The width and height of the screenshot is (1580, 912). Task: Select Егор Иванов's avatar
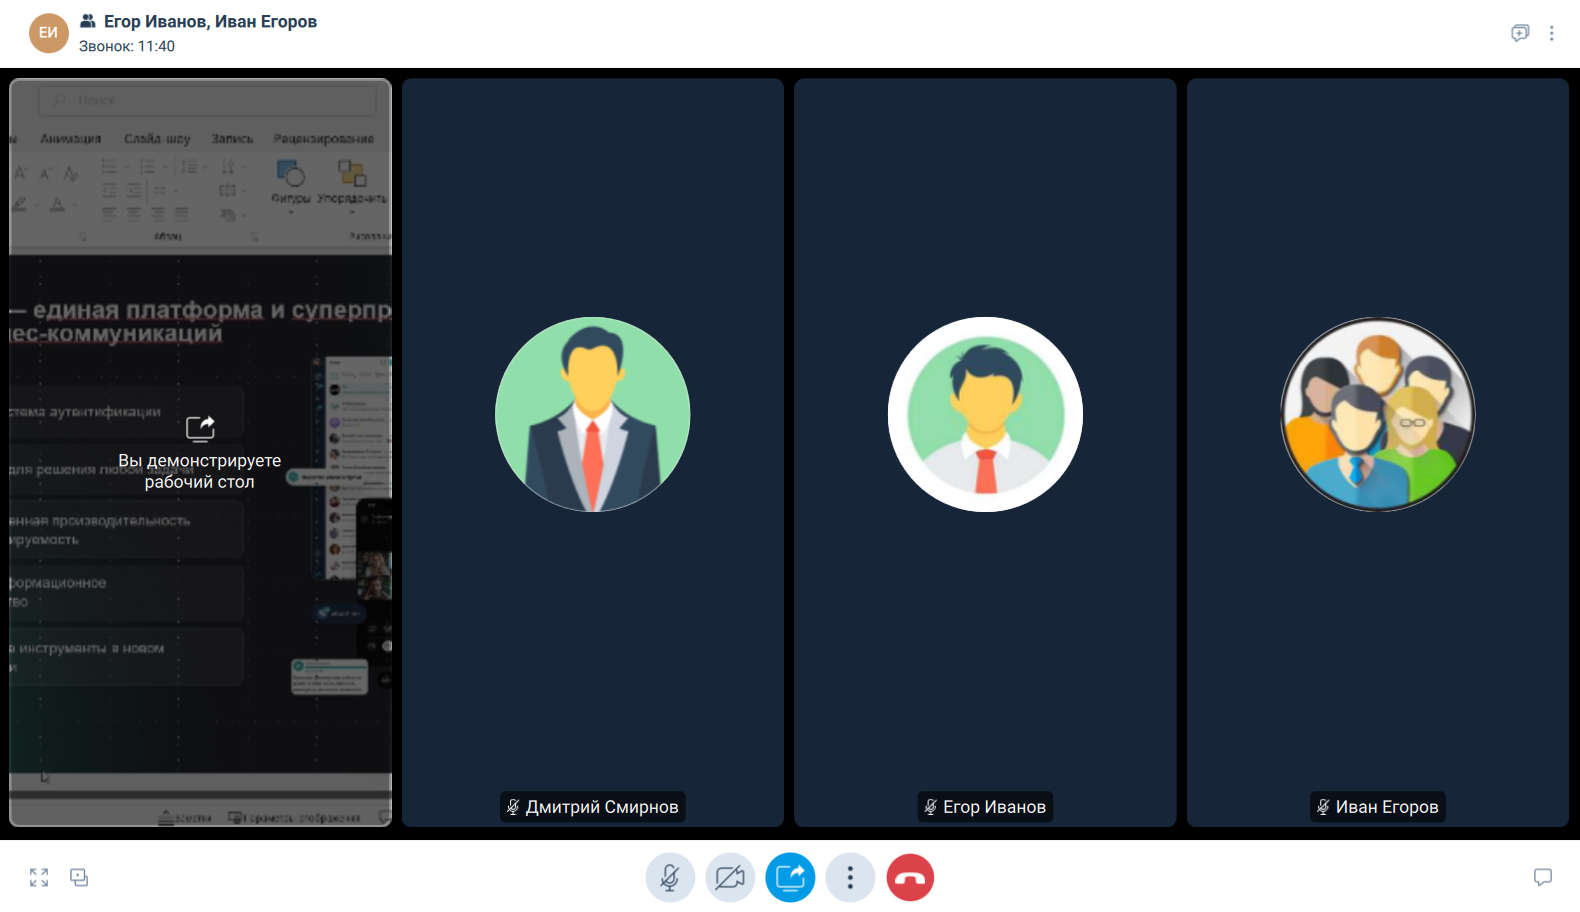(985, 414)
